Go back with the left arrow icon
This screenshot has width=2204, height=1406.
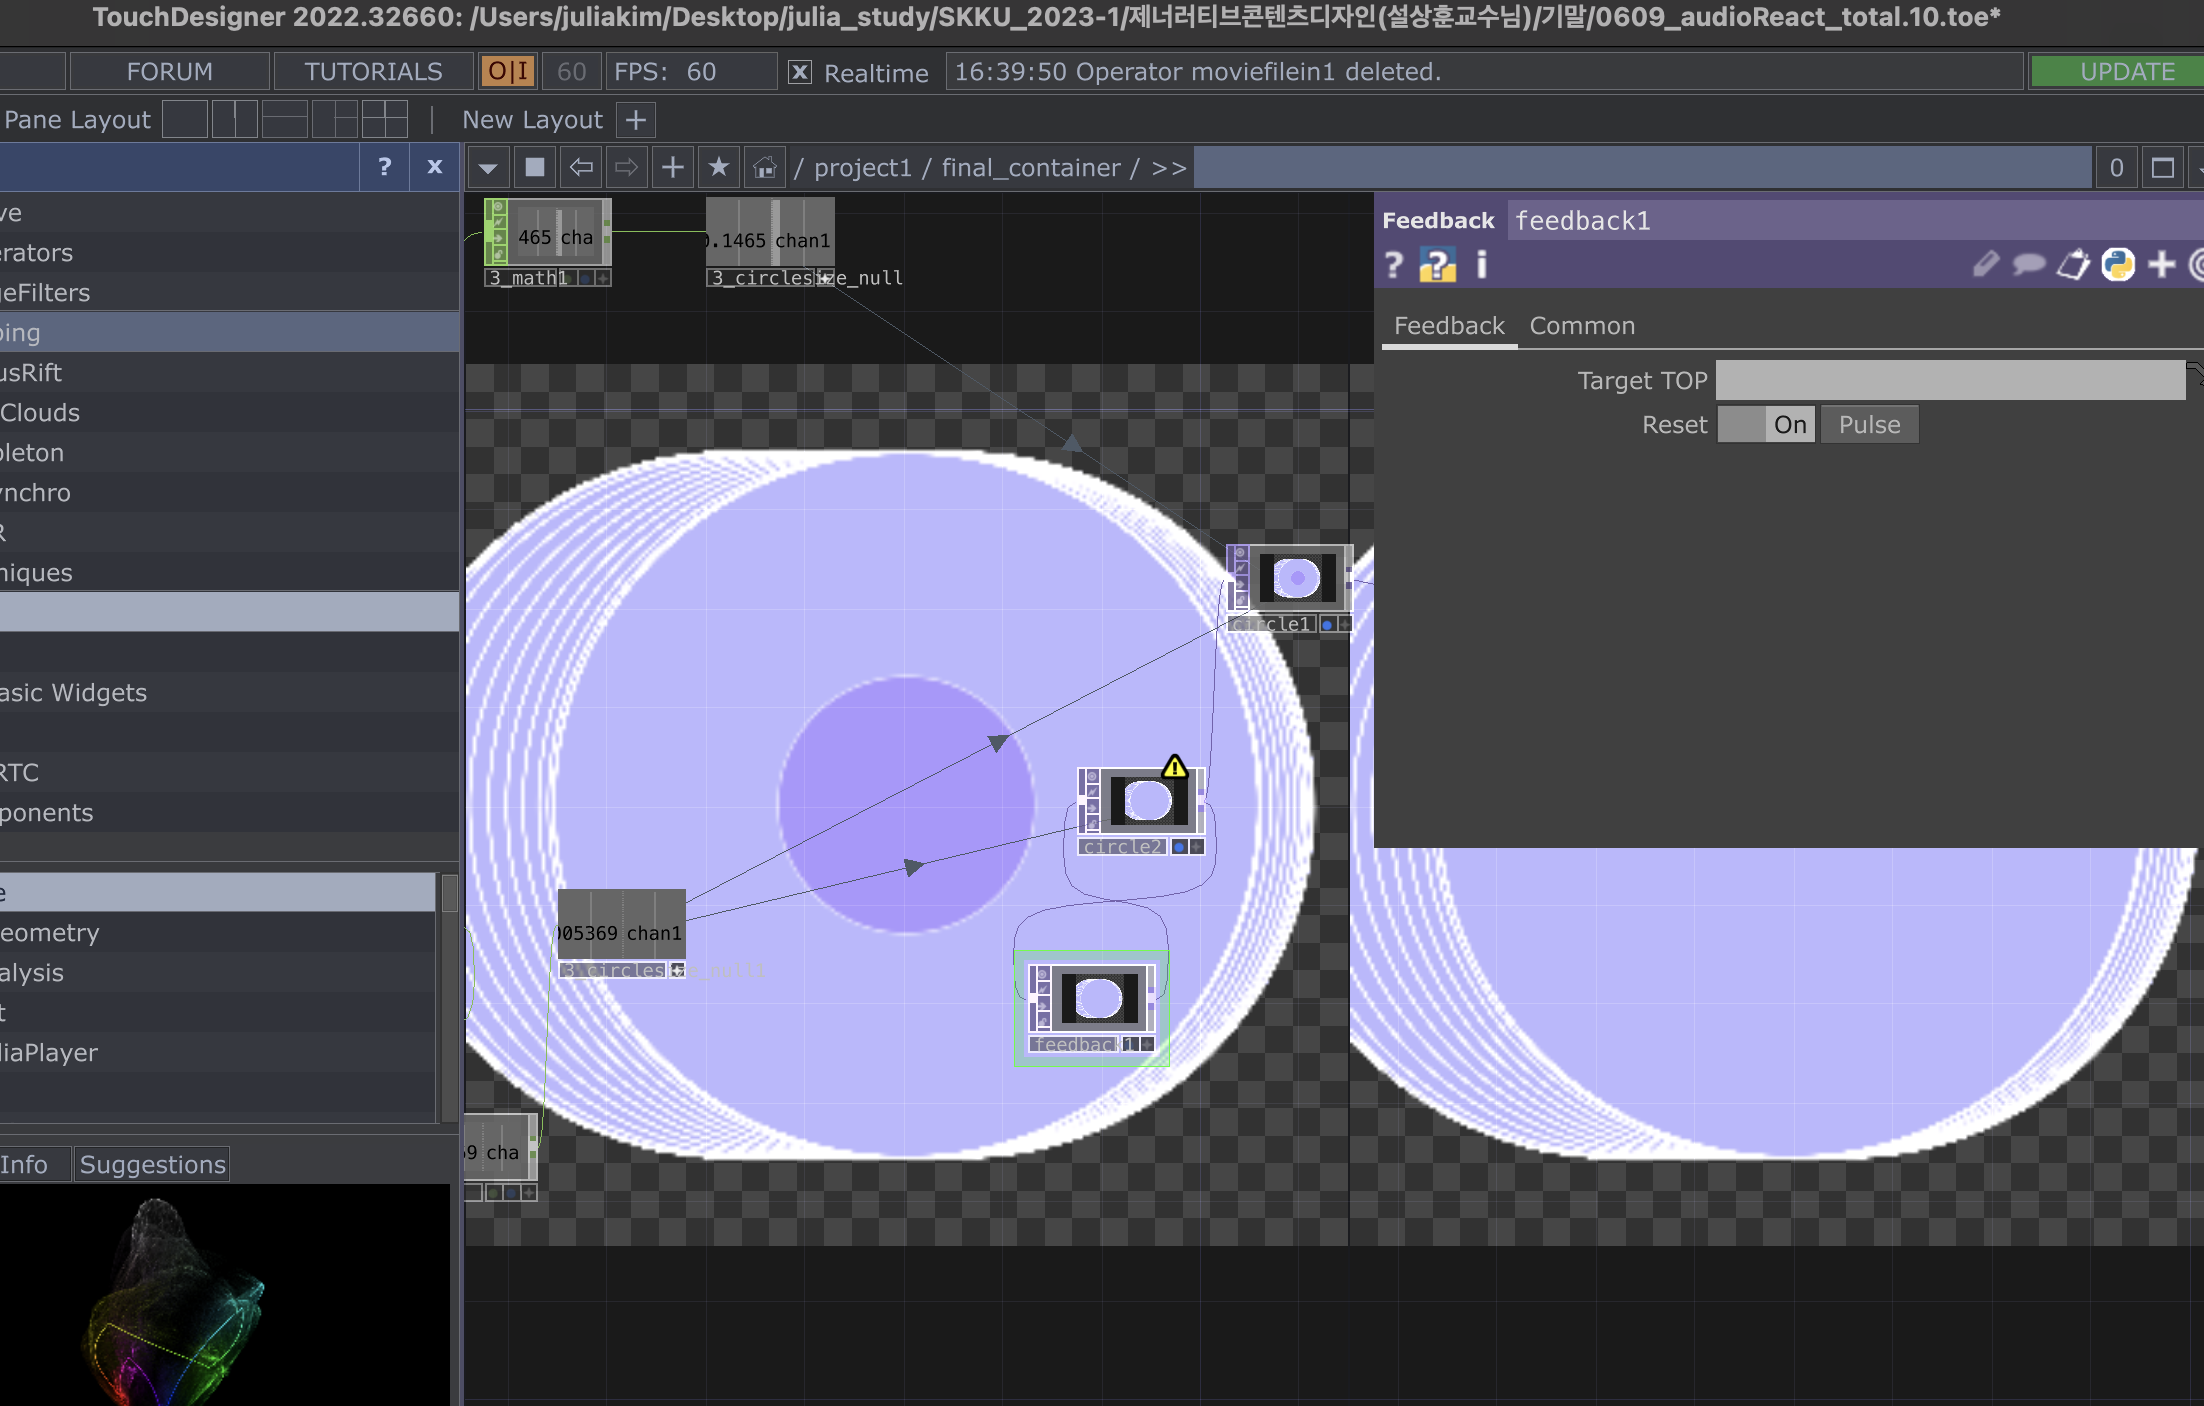(581, 167)
